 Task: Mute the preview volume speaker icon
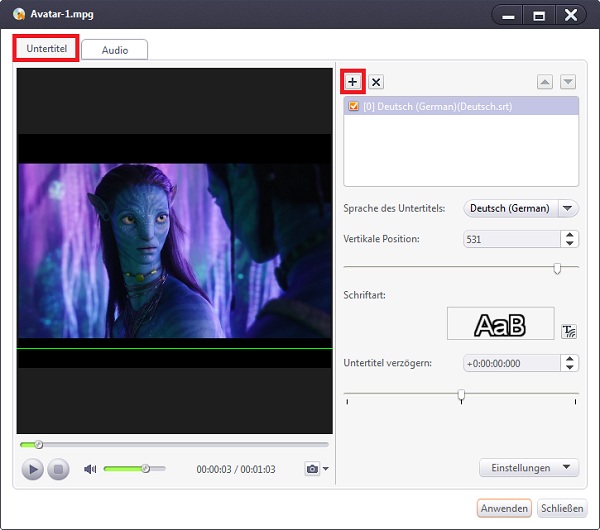tap(90, 469)
